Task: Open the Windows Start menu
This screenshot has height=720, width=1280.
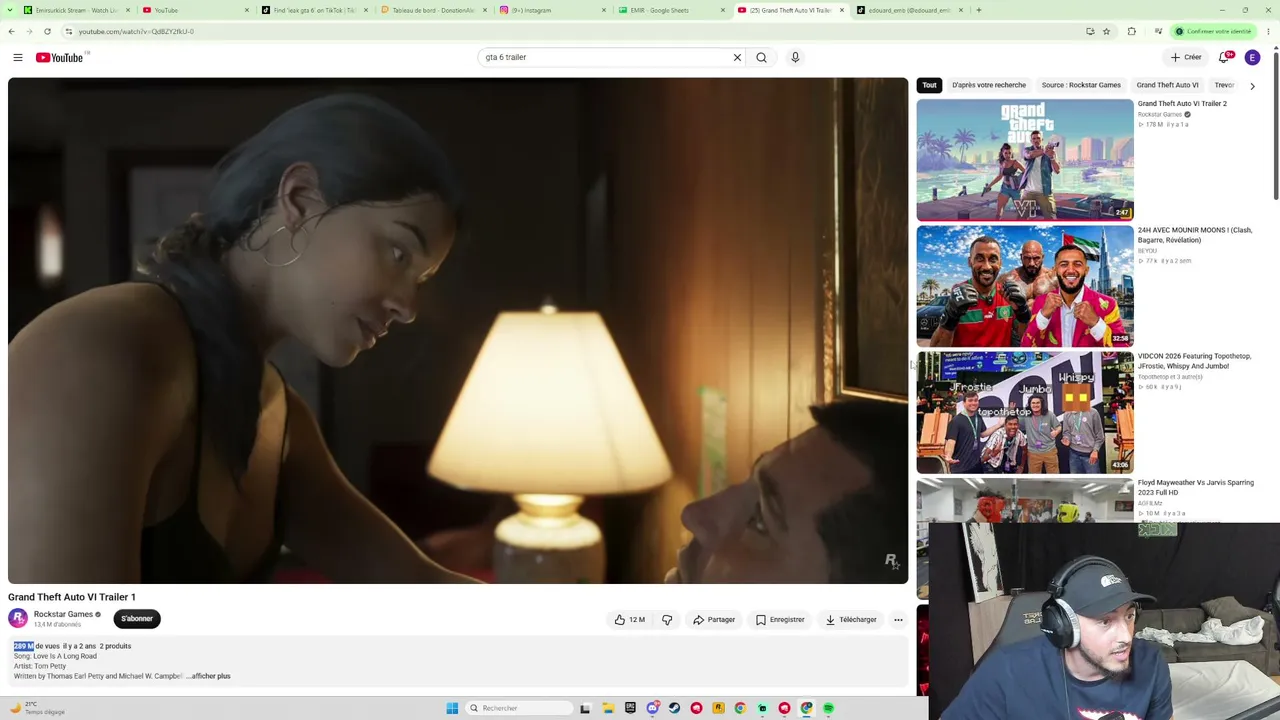Action: pyautogui.click(x=452, y=708)
